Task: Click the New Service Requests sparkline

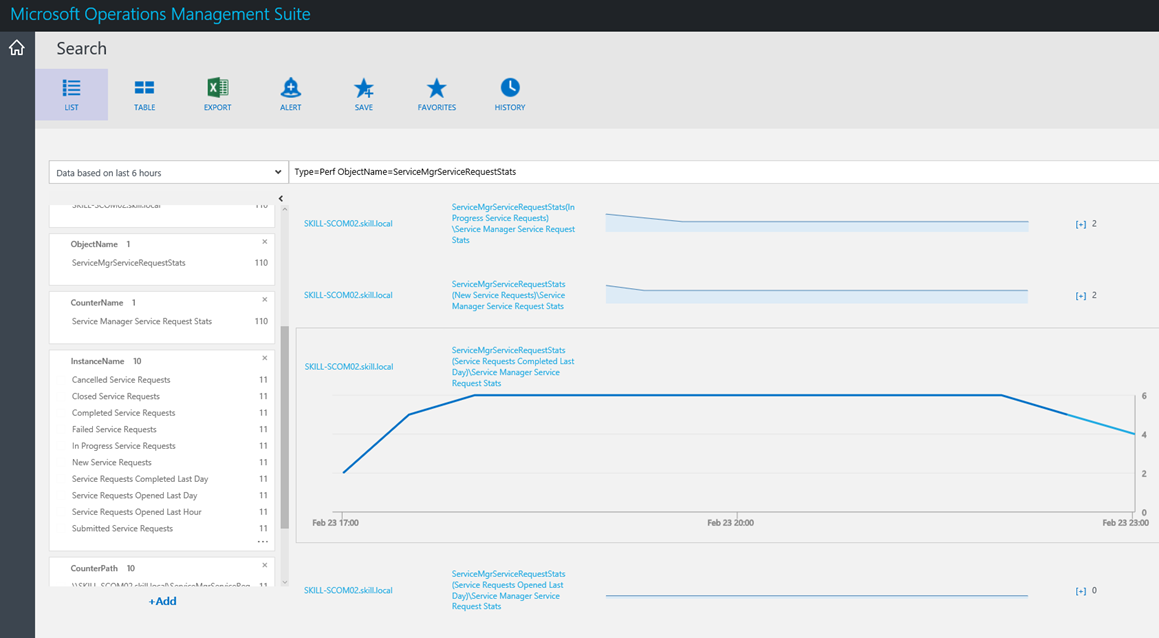Action: (817, 294)
